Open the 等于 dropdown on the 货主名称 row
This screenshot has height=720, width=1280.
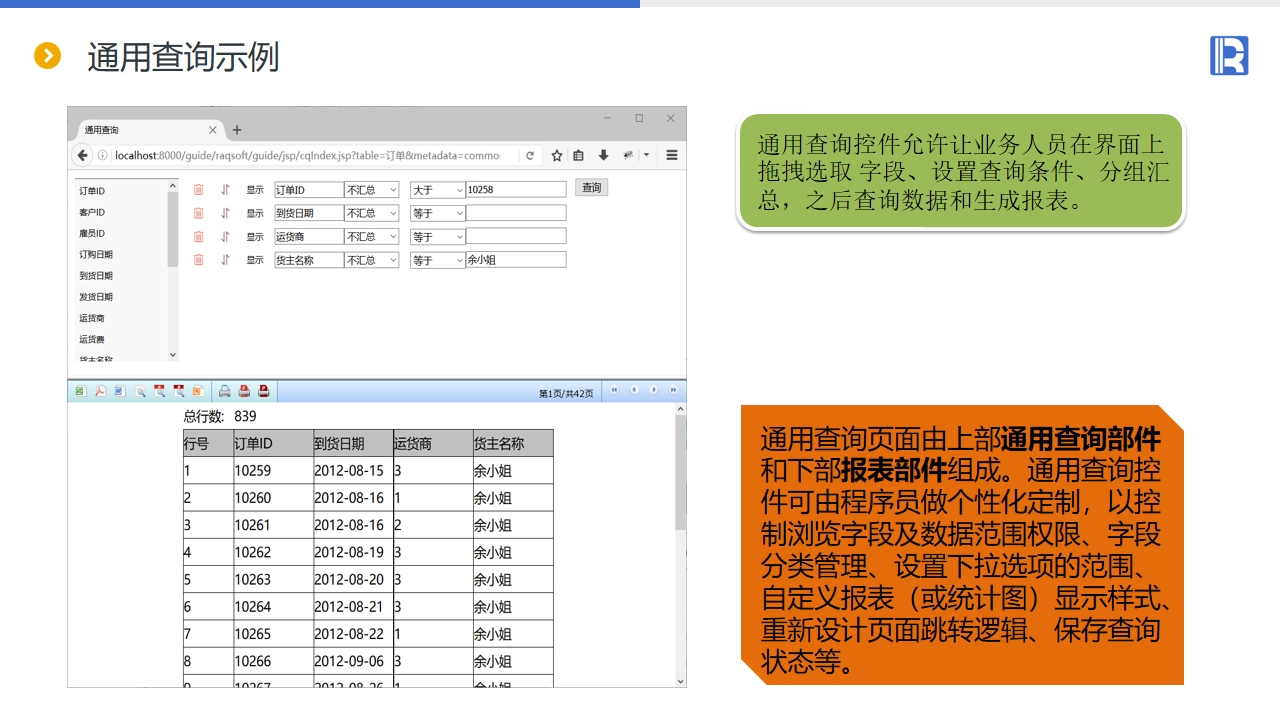tap(438, 260)
